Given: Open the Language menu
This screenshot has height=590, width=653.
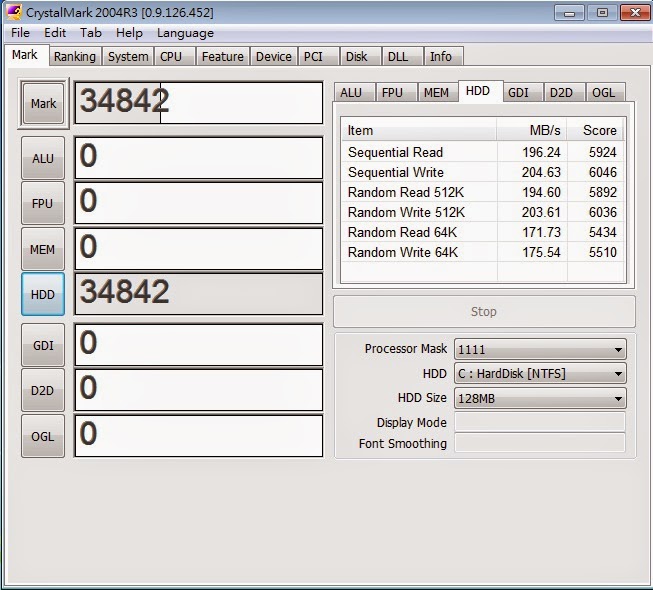Looking at the screenshot, I should pyautogui.click(x=185, y=33).
